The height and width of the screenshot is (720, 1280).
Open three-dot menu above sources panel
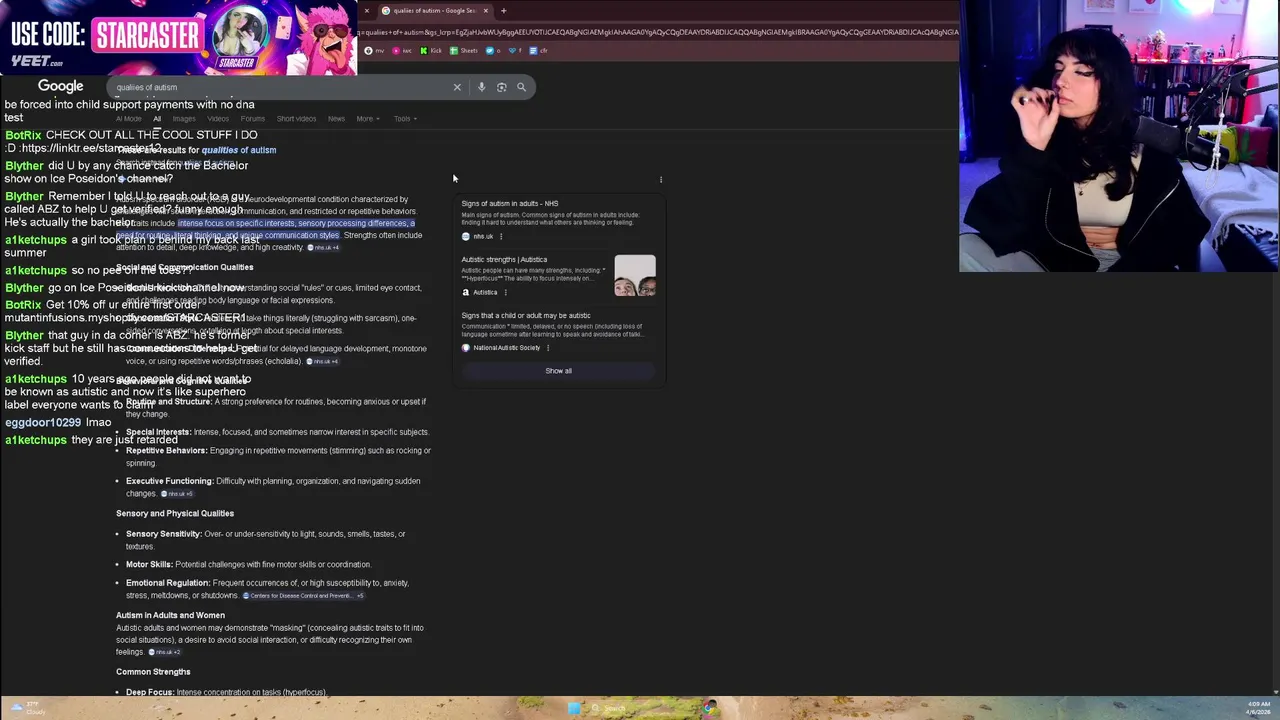pos(660,180)
